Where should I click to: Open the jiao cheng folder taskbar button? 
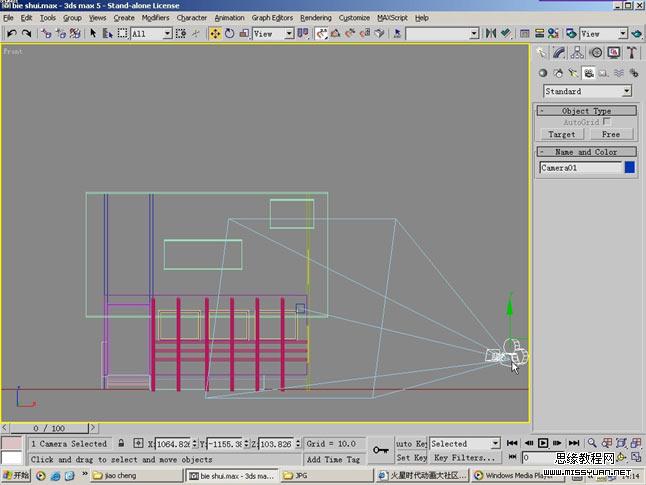tap(136, 476)
